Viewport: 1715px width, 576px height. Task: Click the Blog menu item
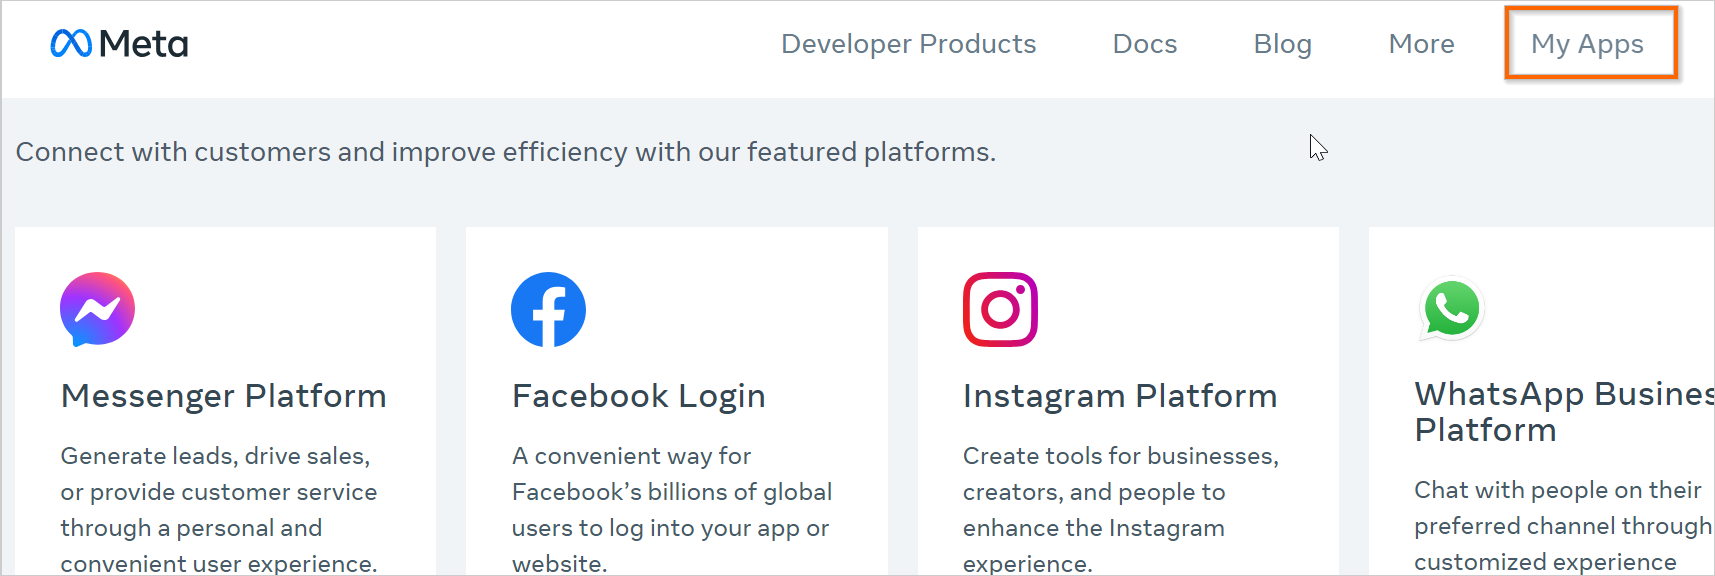(x=1283, y=44)
